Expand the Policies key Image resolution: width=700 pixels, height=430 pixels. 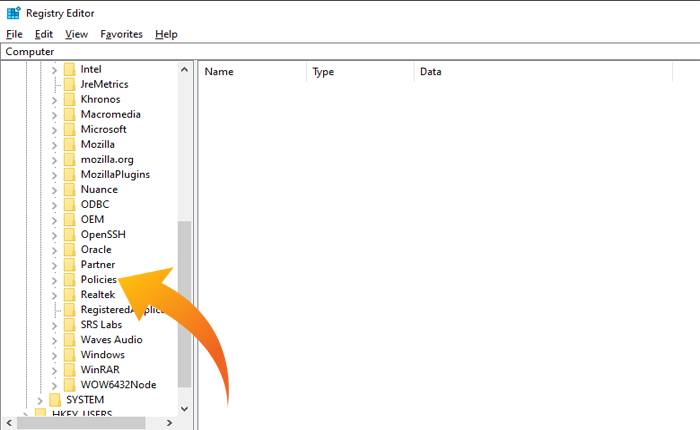point(54,280)
